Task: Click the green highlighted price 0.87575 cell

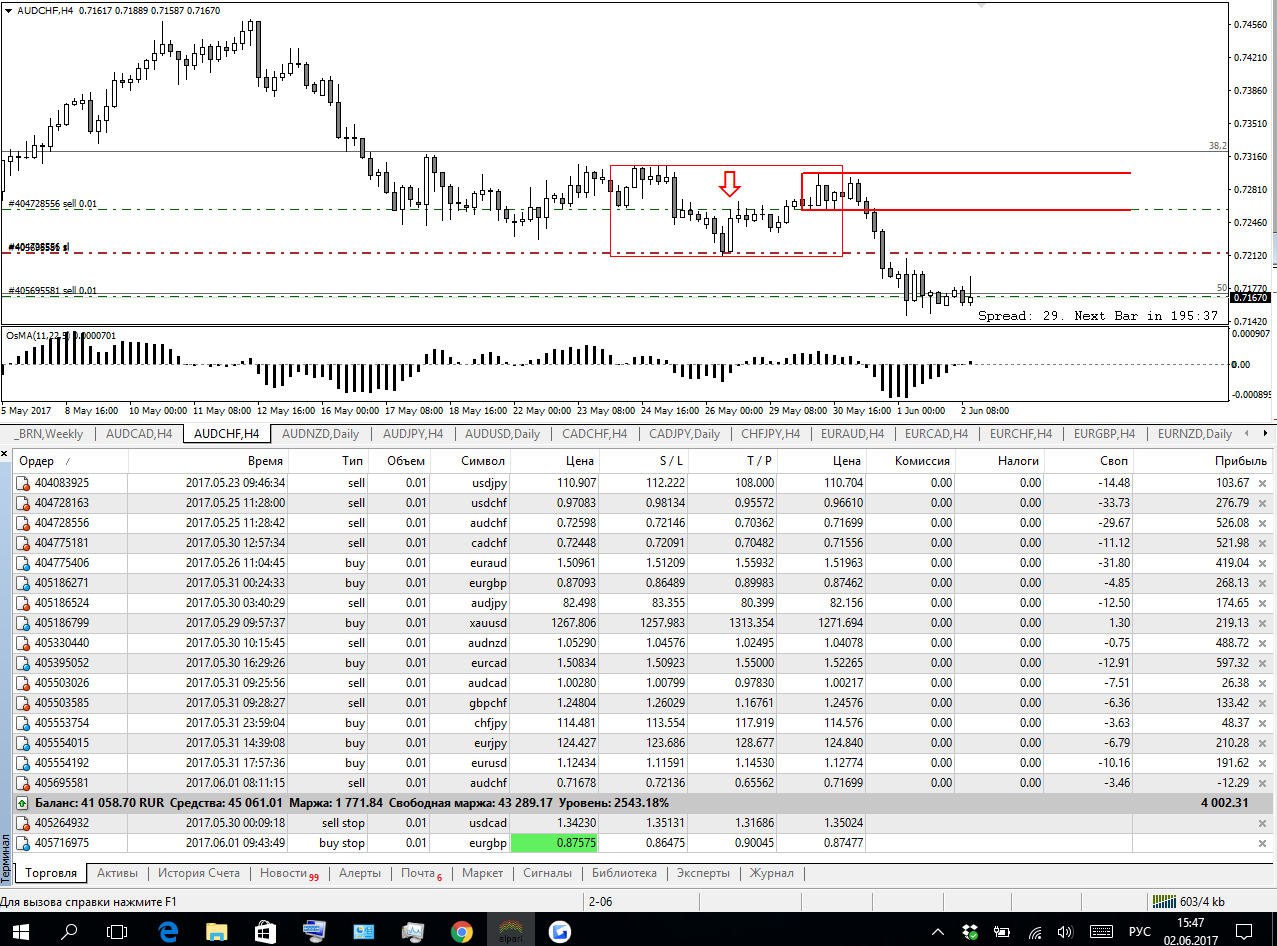Action: click(555, 843)
